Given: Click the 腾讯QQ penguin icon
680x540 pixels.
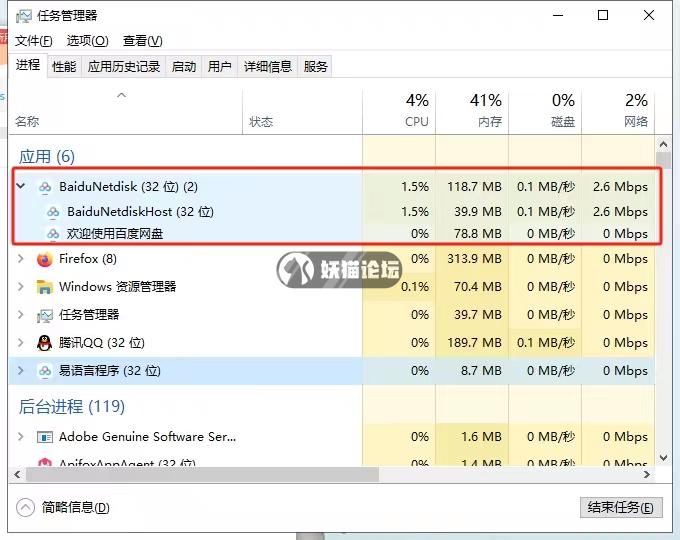Looking at the screenshot, I should 45,343.
